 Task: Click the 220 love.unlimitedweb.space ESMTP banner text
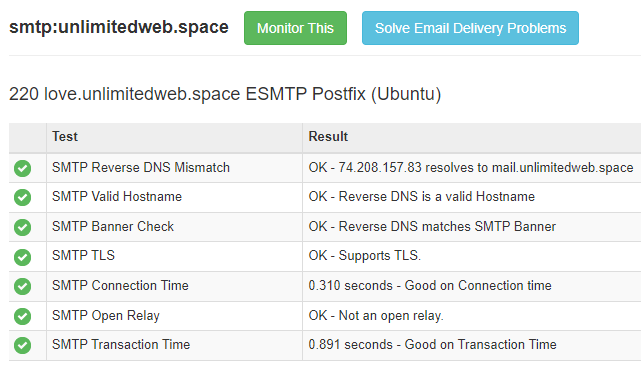coord(225,94)
